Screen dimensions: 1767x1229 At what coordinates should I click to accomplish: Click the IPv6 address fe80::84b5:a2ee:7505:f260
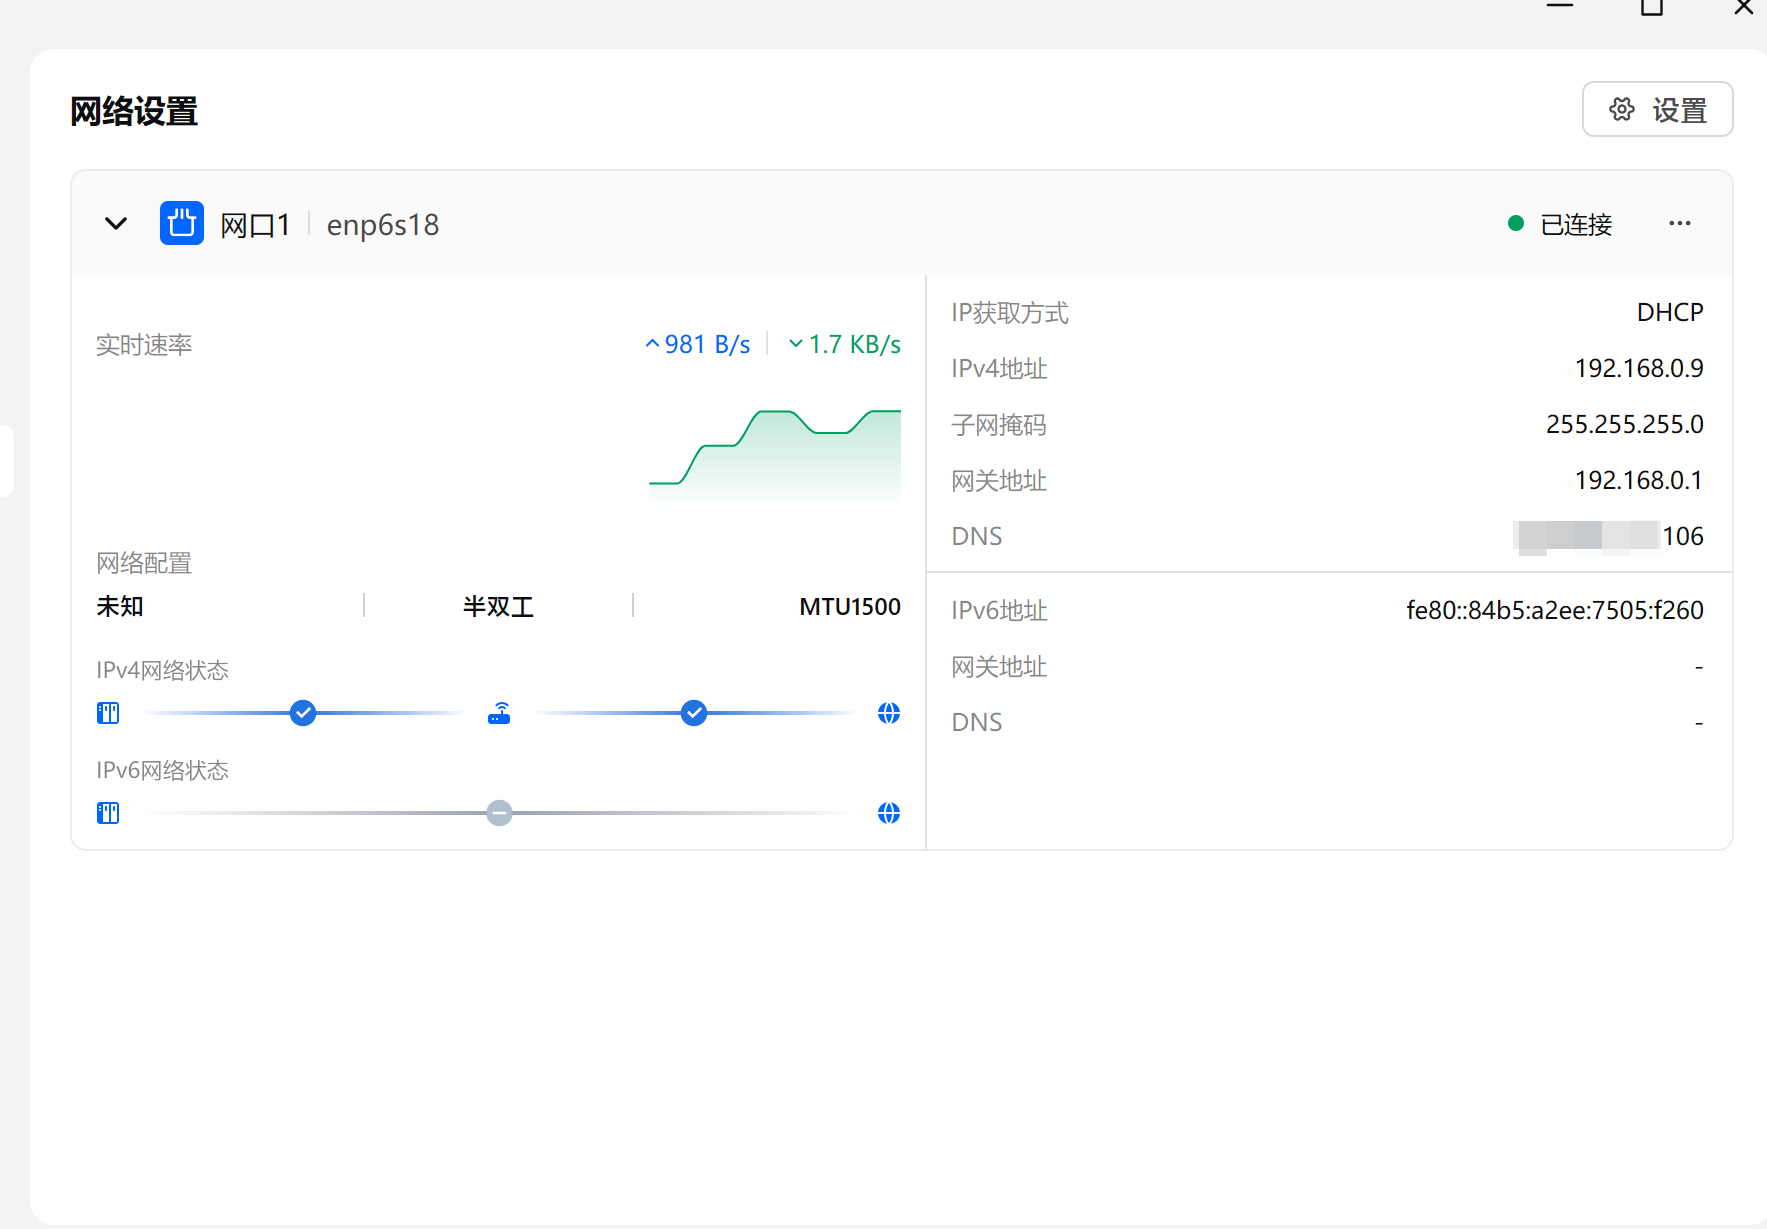coord(1554,611)
